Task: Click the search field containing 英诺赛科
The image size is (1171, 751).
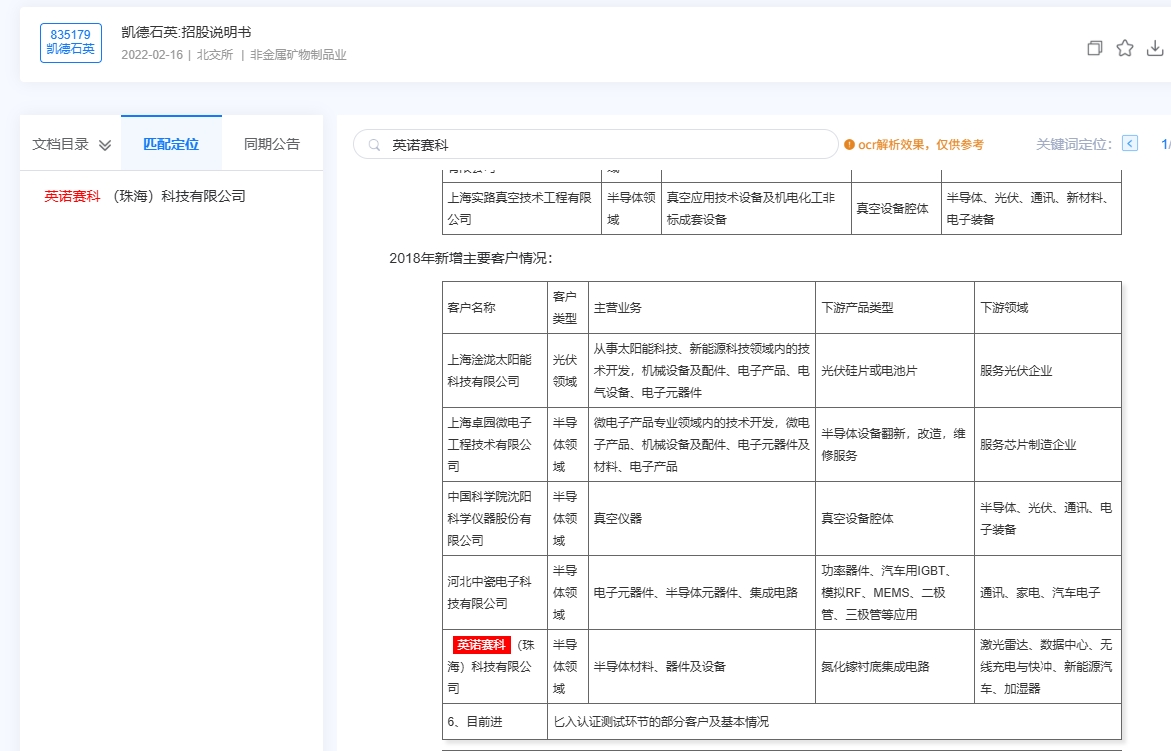Action: tap(595, 145)
